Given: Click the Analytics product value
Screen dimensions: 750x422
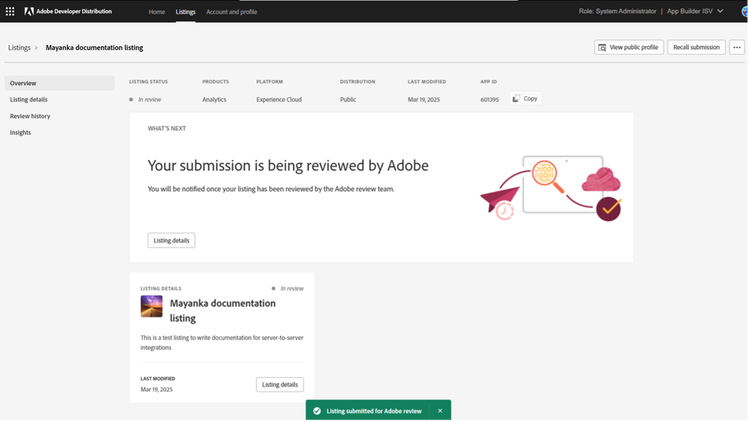Looking at the screenshot, I should point(214,100).
